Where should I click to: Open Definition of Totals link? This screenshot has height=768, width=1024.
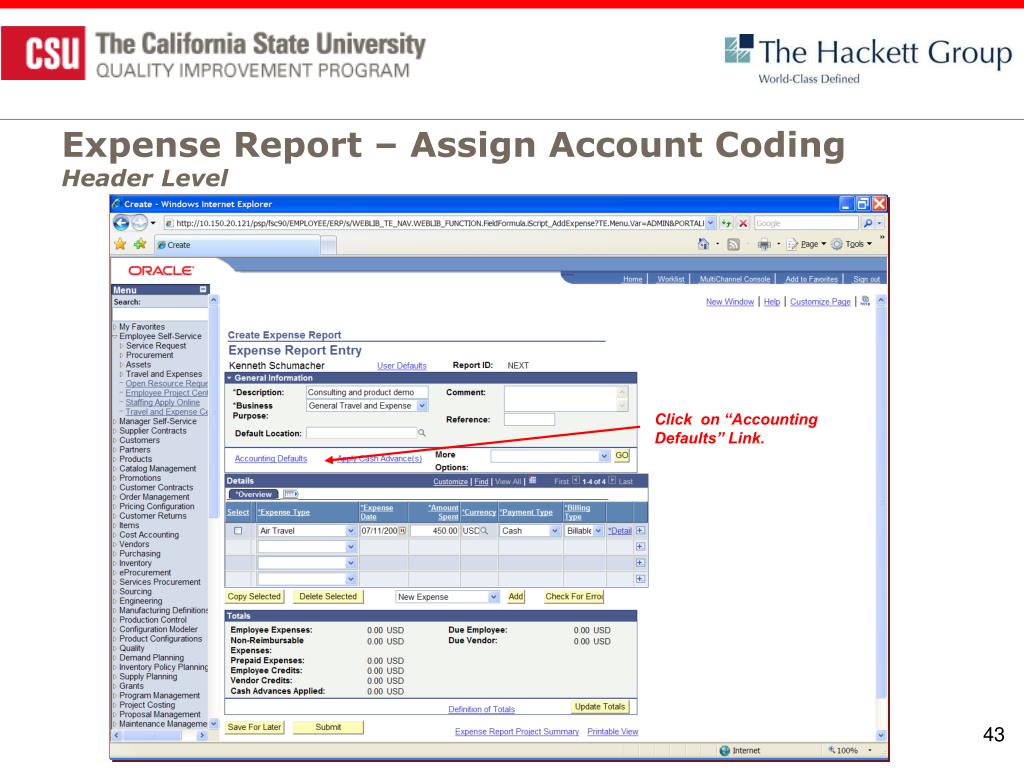pos(481,709)
